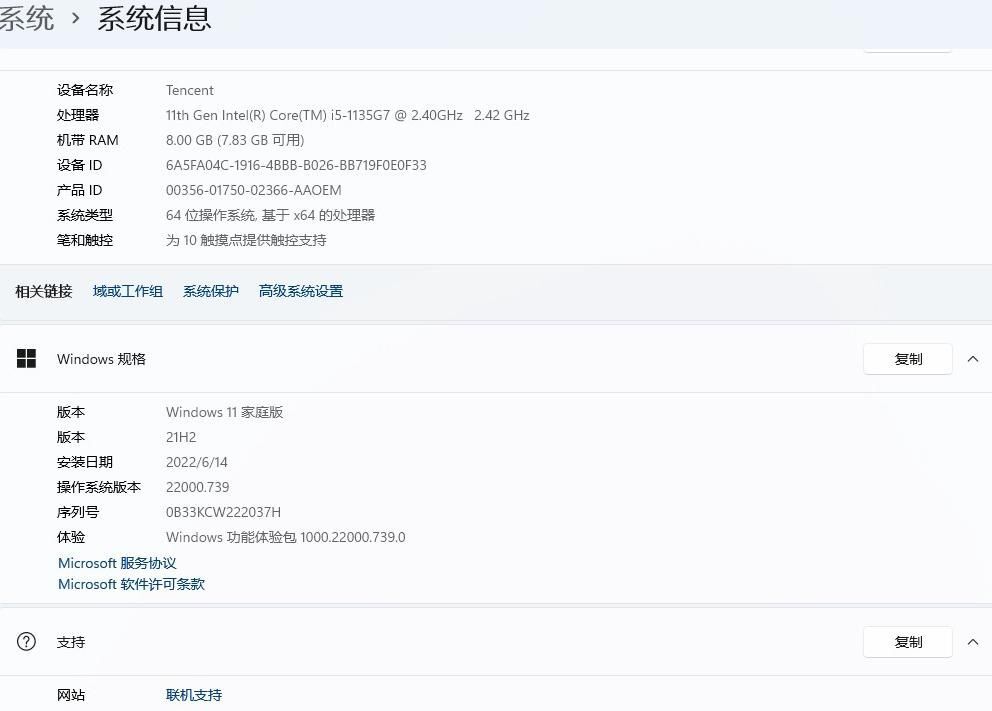Screen dimensions: 992x711
Task: Collapse the 支持 section chevron
Action: click(x=973, y=642)
